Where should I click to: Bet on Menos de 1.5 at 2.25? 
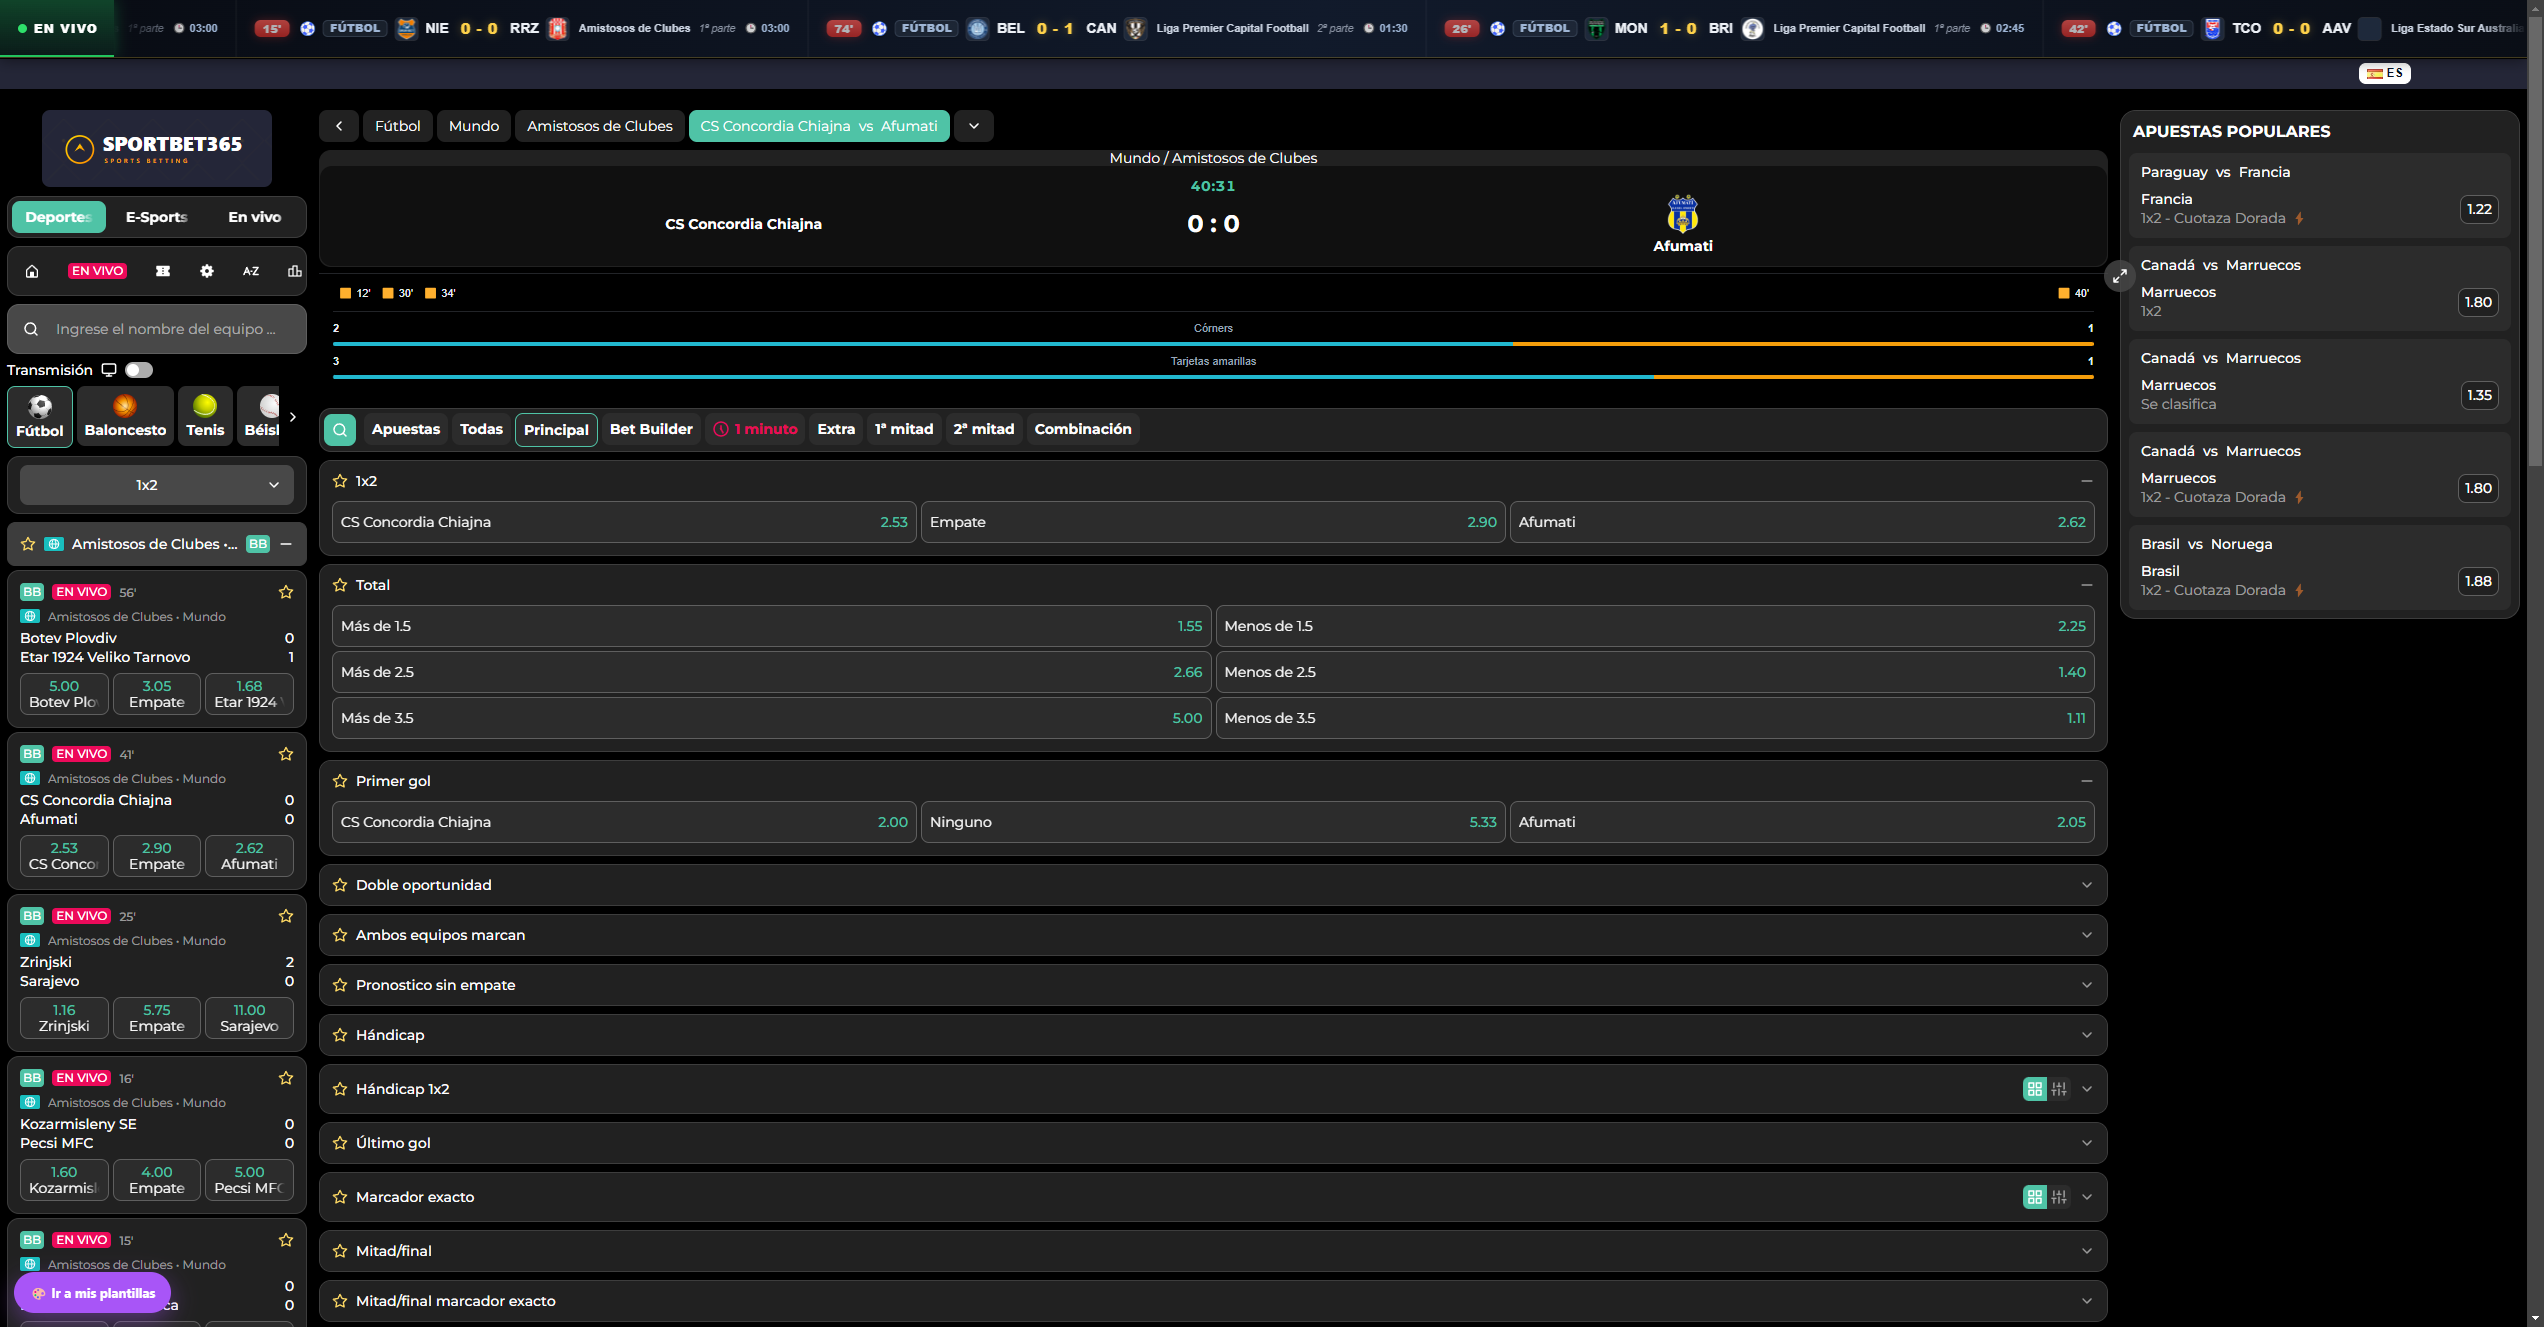pyautogui.click(x=1655, y=626)
